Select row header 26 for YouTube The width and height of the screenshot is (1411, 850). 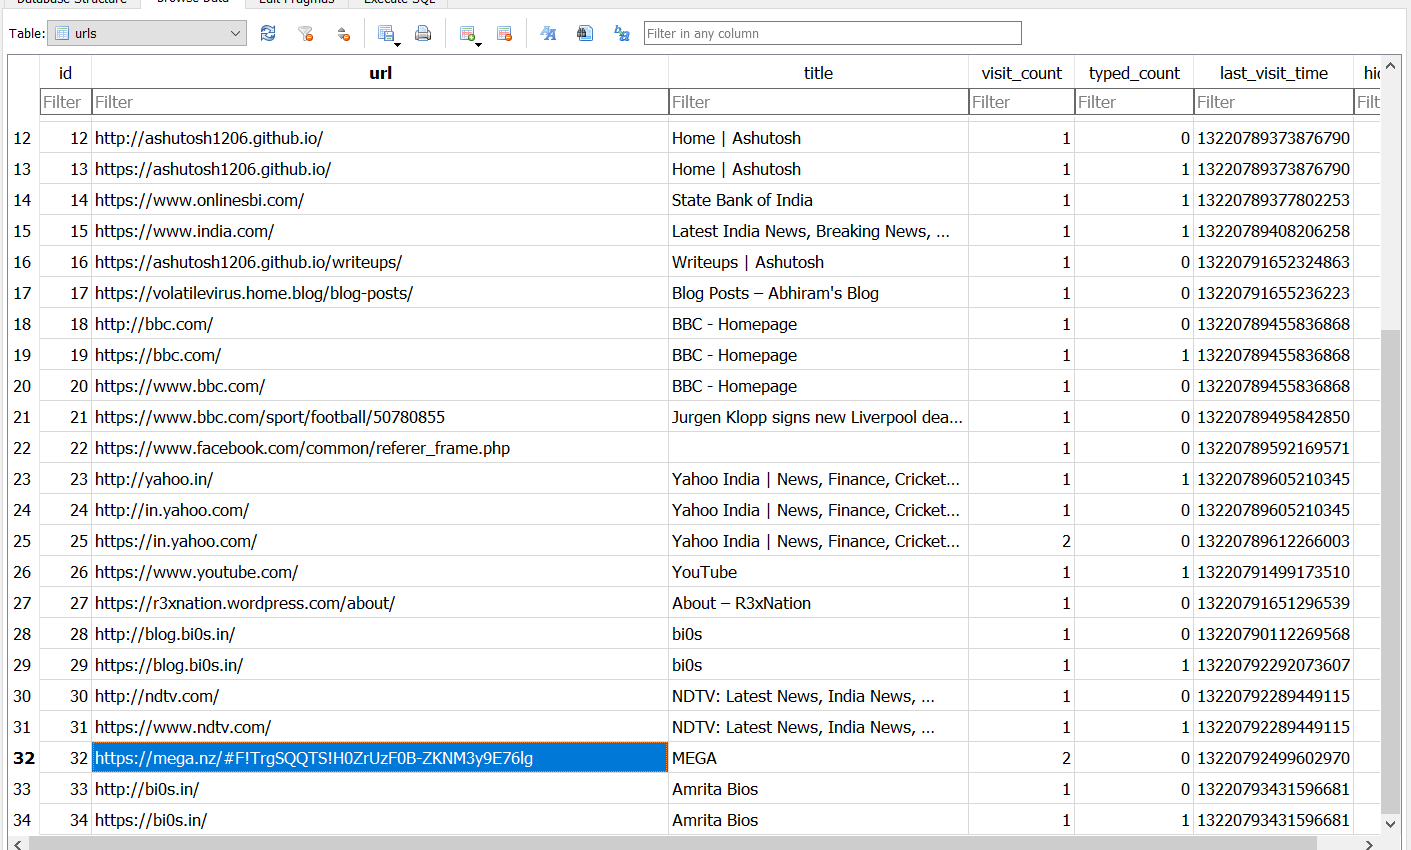pos(22,572)
